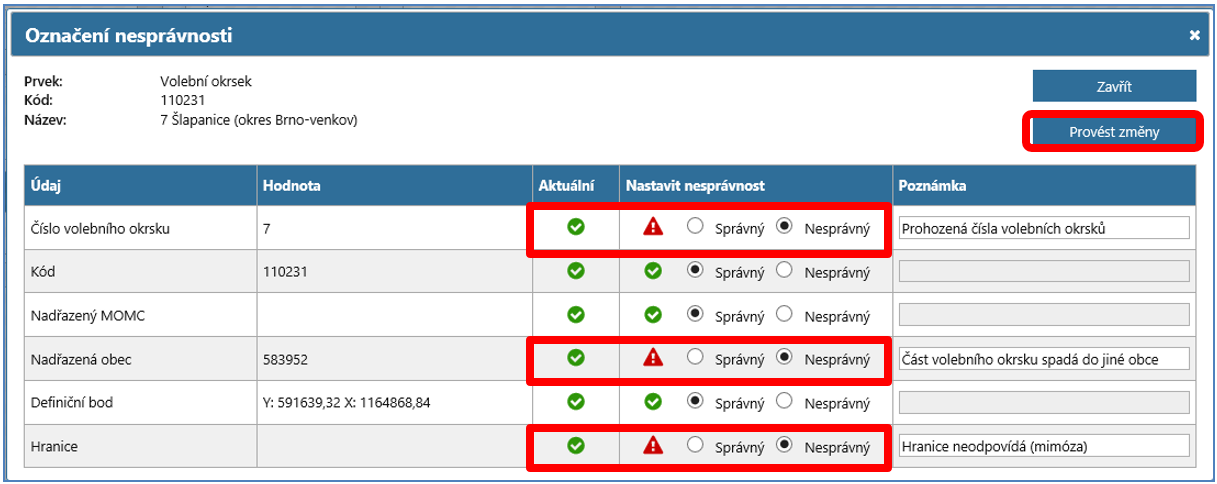Click green check icon in Aktuální for Kód

tap(575, 271)
